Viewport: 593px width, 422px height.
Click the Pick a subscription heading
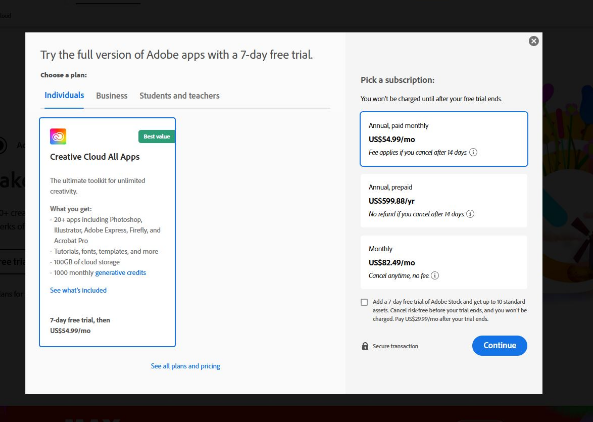pos(397,80)
